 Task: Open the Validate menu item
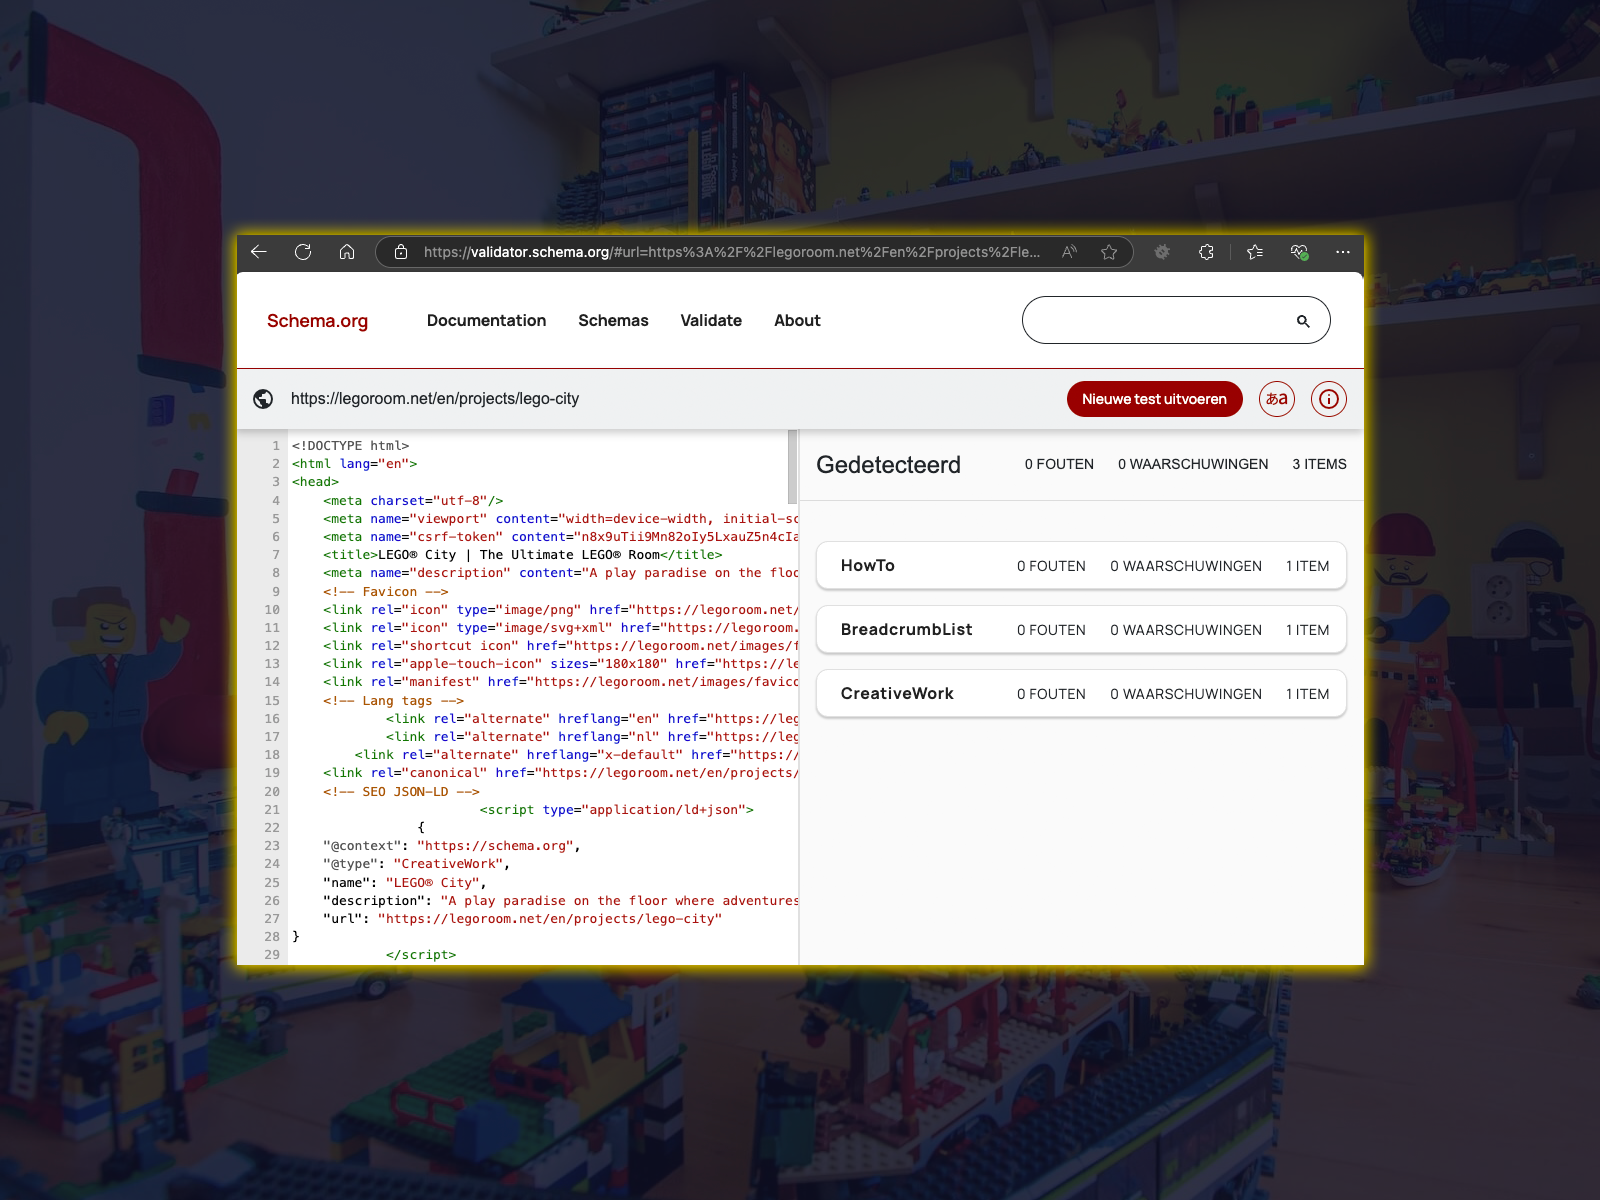[711, 321]
